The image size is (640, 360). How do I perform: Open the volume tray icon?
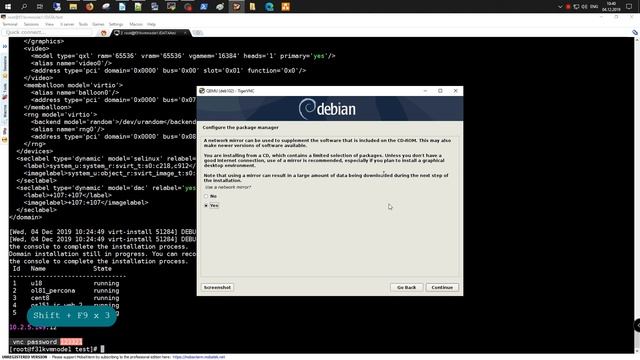coord(584,7)
